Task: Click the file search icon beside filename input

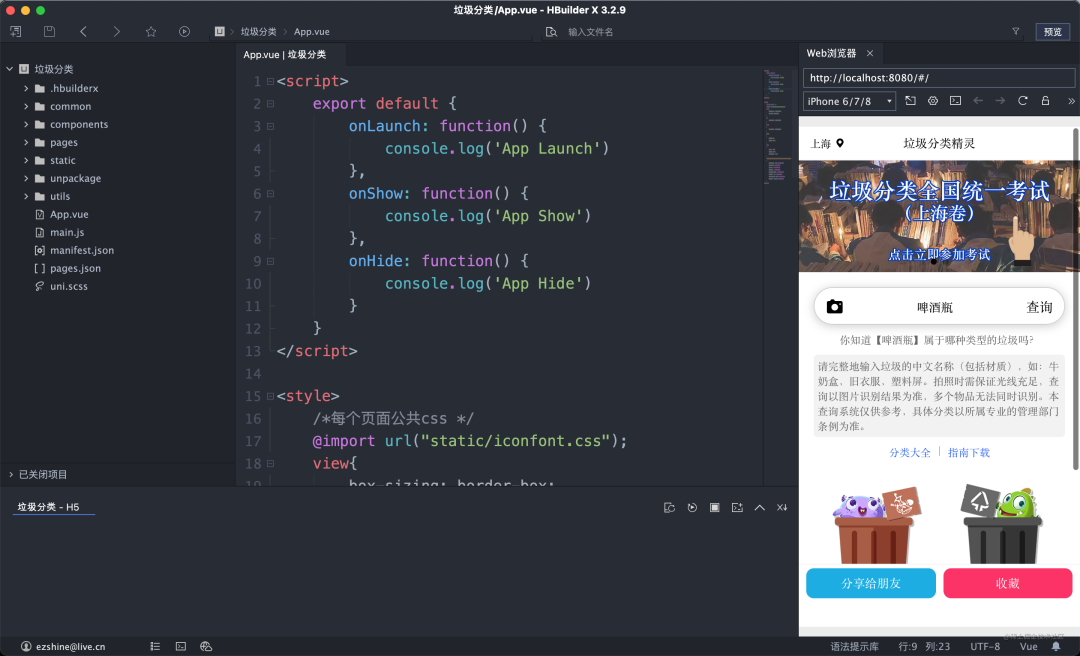Action: [551, 32]
